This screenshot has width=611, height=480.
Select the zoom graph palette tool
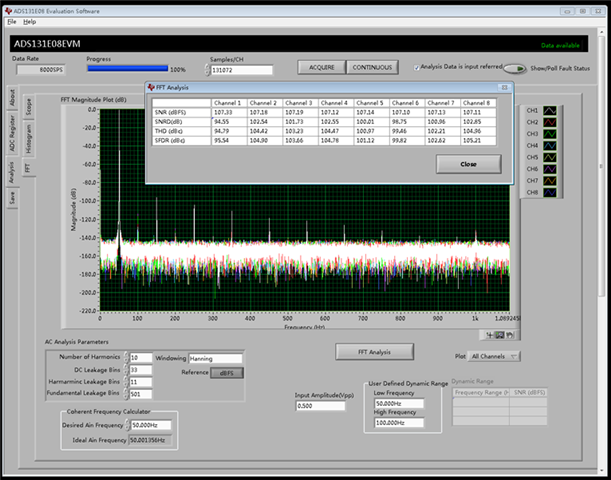pyautogui.click(x=500, y=335)
